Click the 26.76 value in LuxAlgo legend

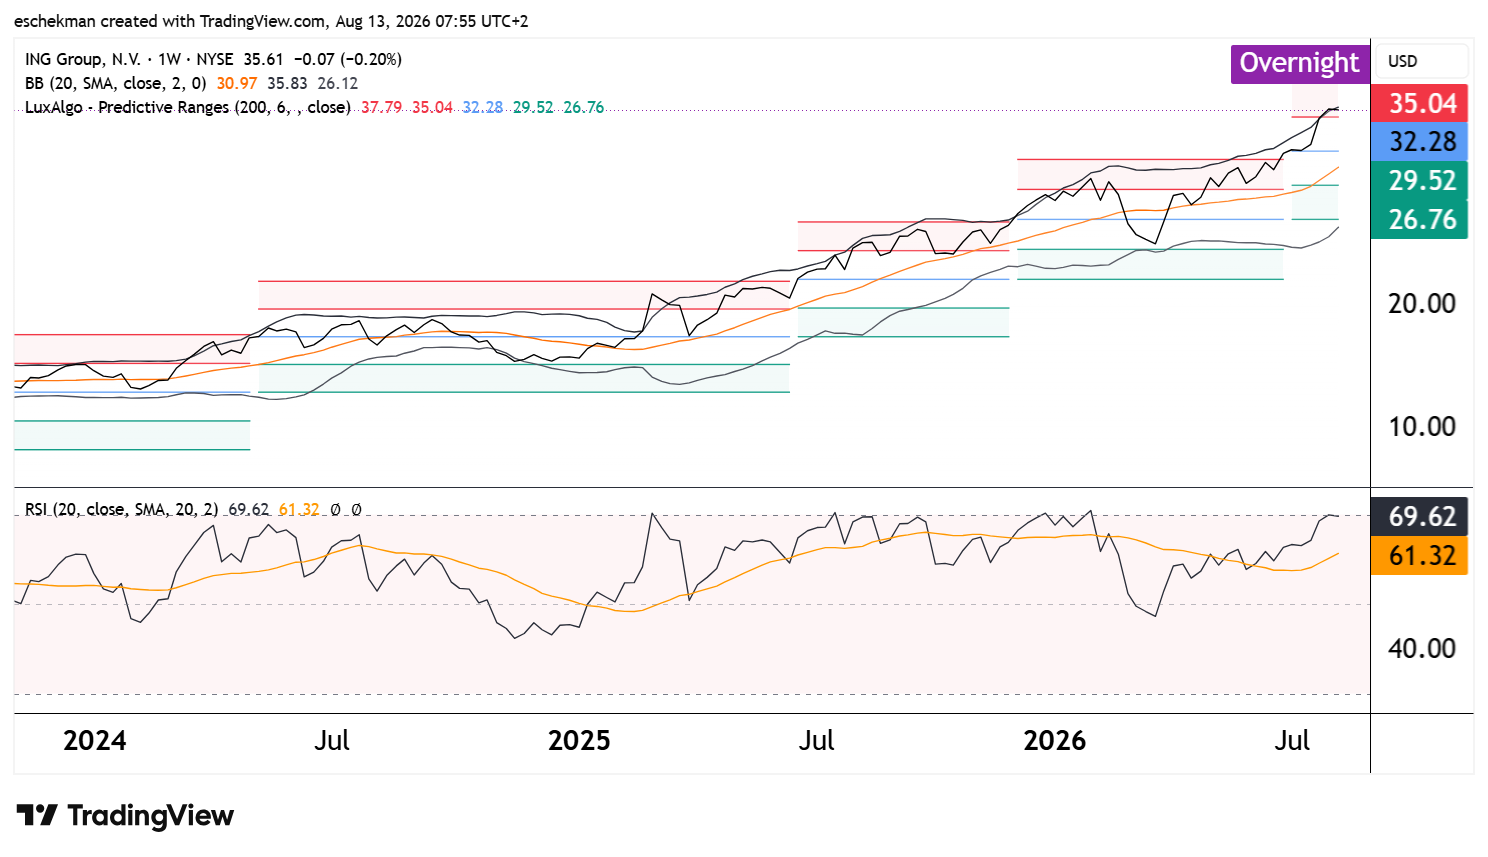(x=584, y=108)
